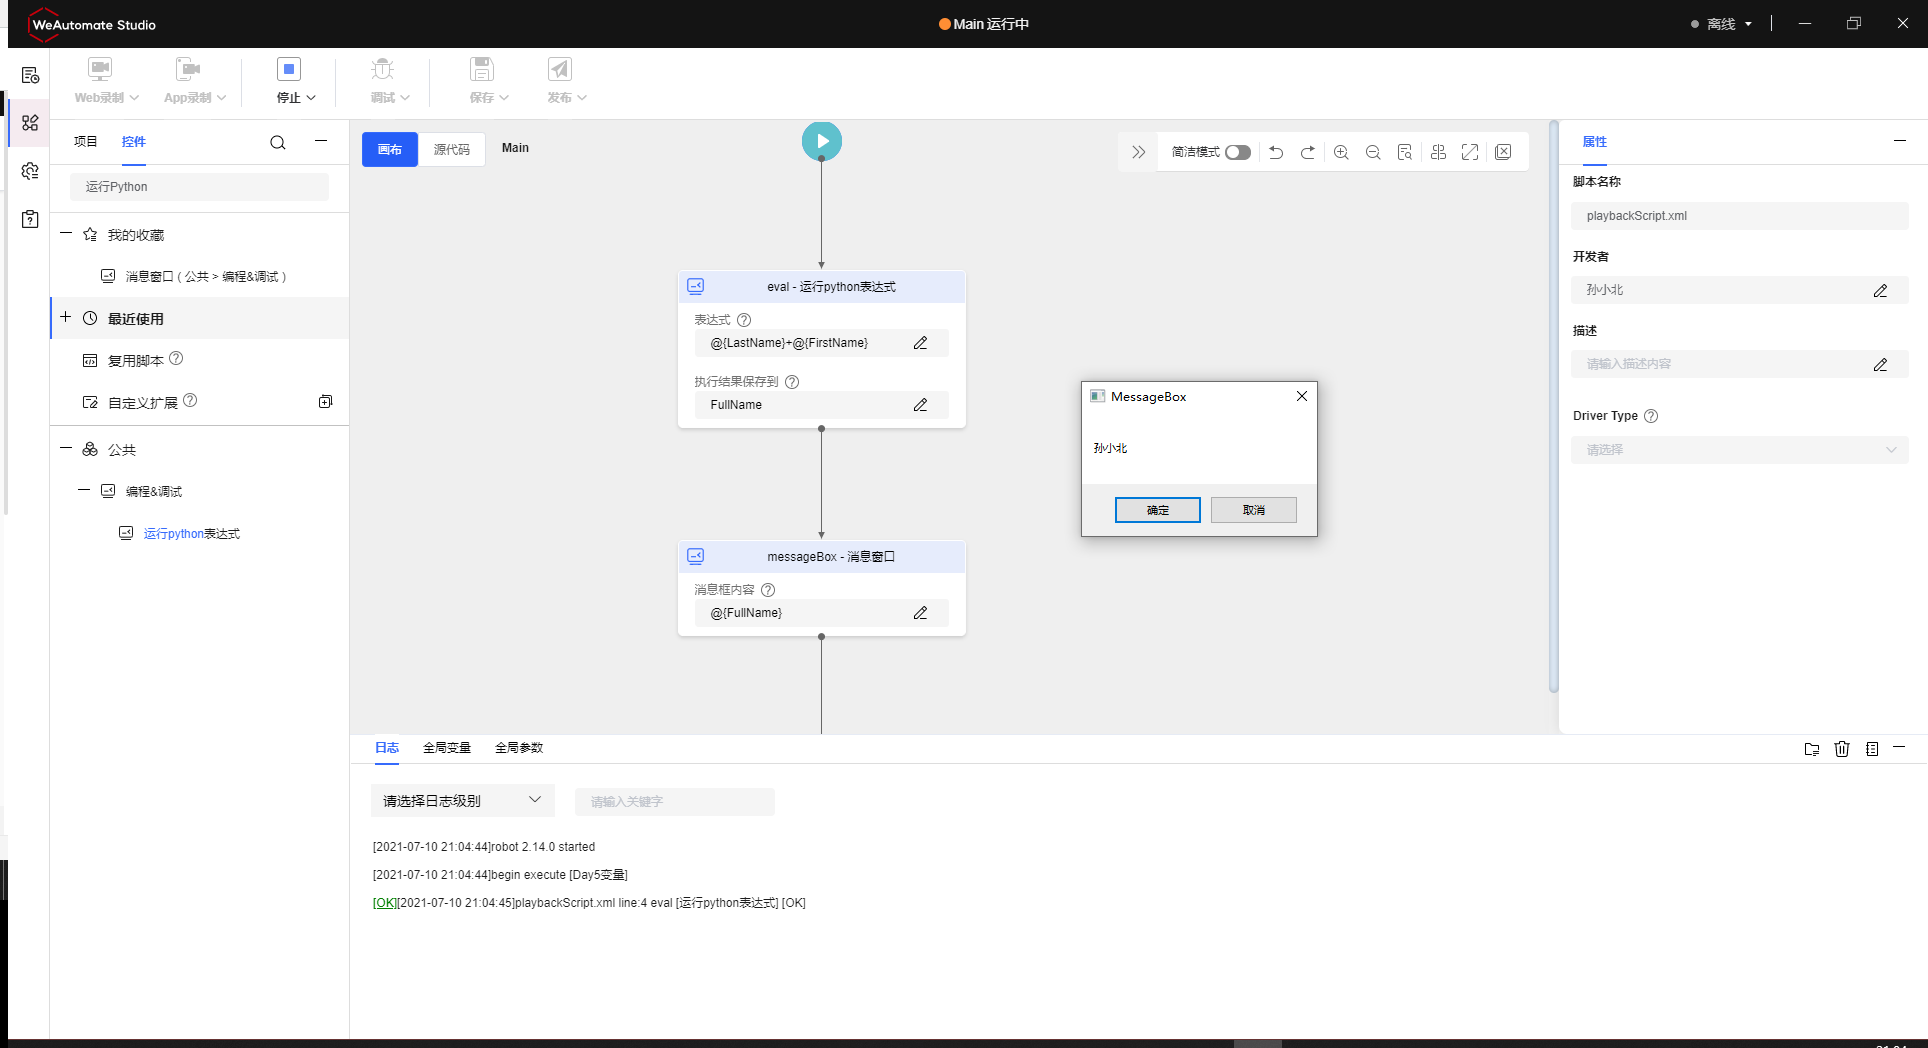Open the top icon in the left sidebar
1928x1048 pixels.
click(x=30, y=75)
